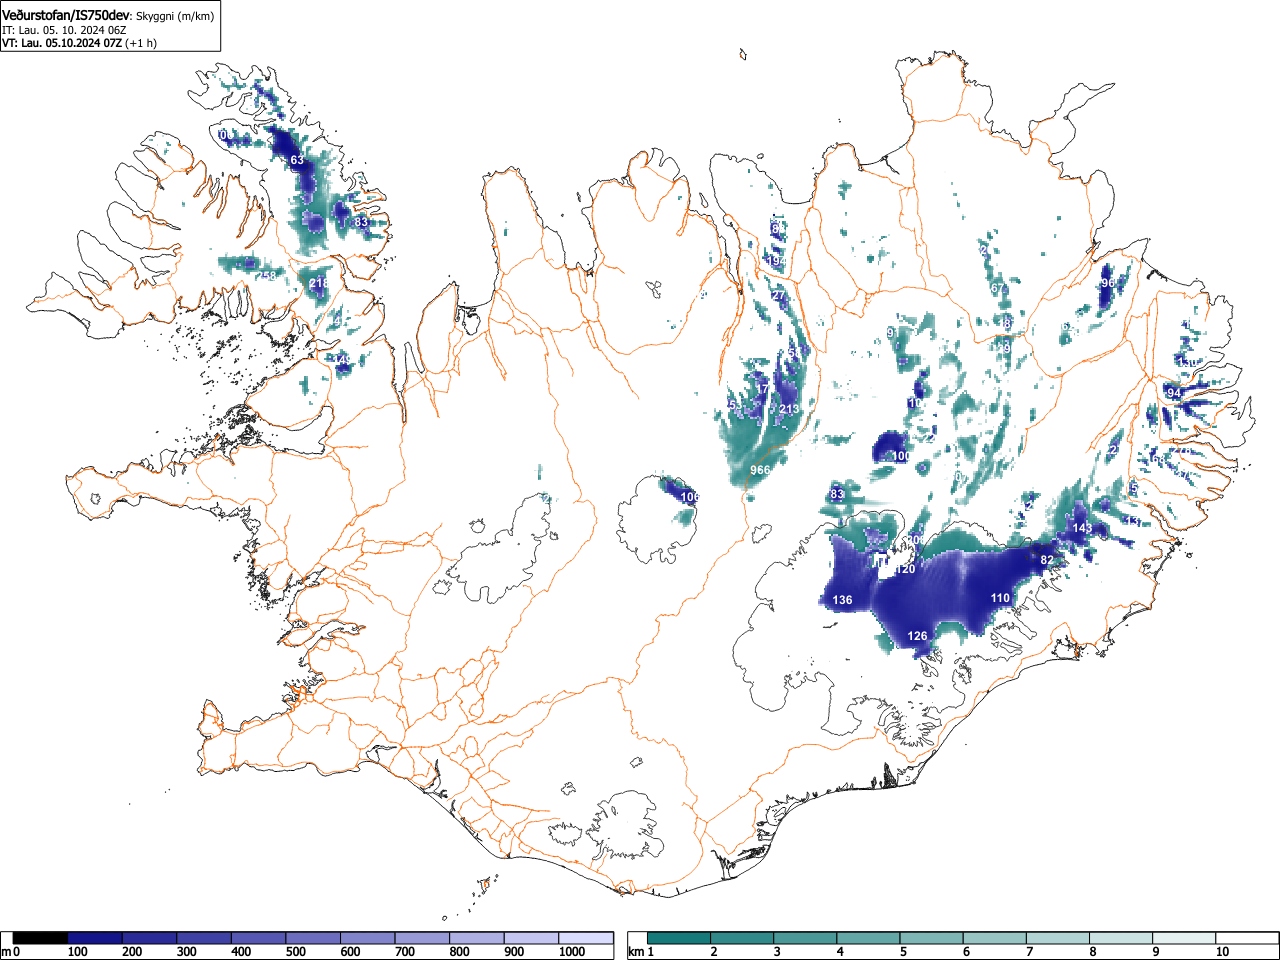Click the map value label 82
The width and height of the screenshot is (1280, 960).
click(1047, 560)
